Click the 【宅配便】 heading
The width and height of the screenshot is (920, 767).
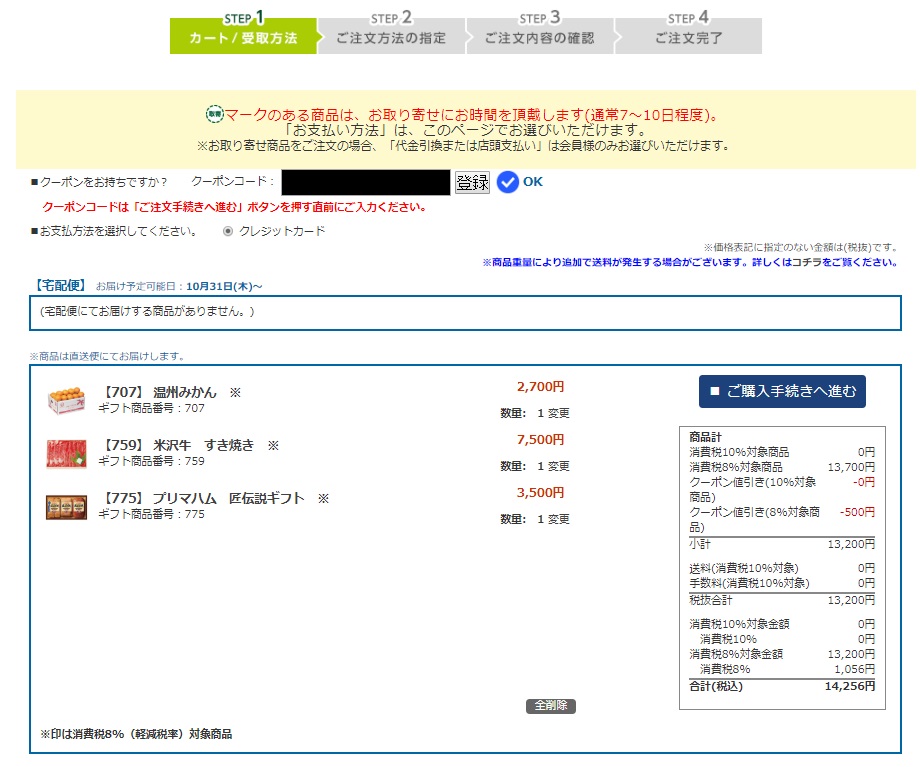click(60, 286)
